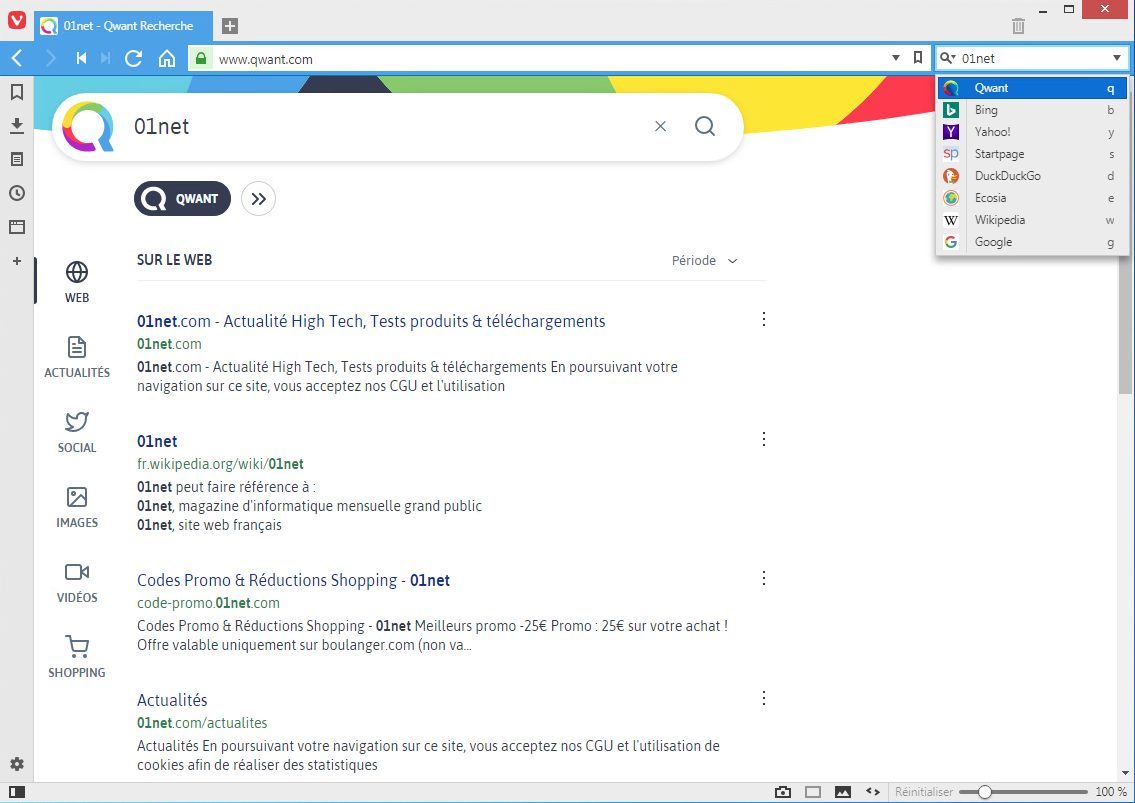
Task: Expand the Période filter dropdown
Action: click(x=704, y=261)
